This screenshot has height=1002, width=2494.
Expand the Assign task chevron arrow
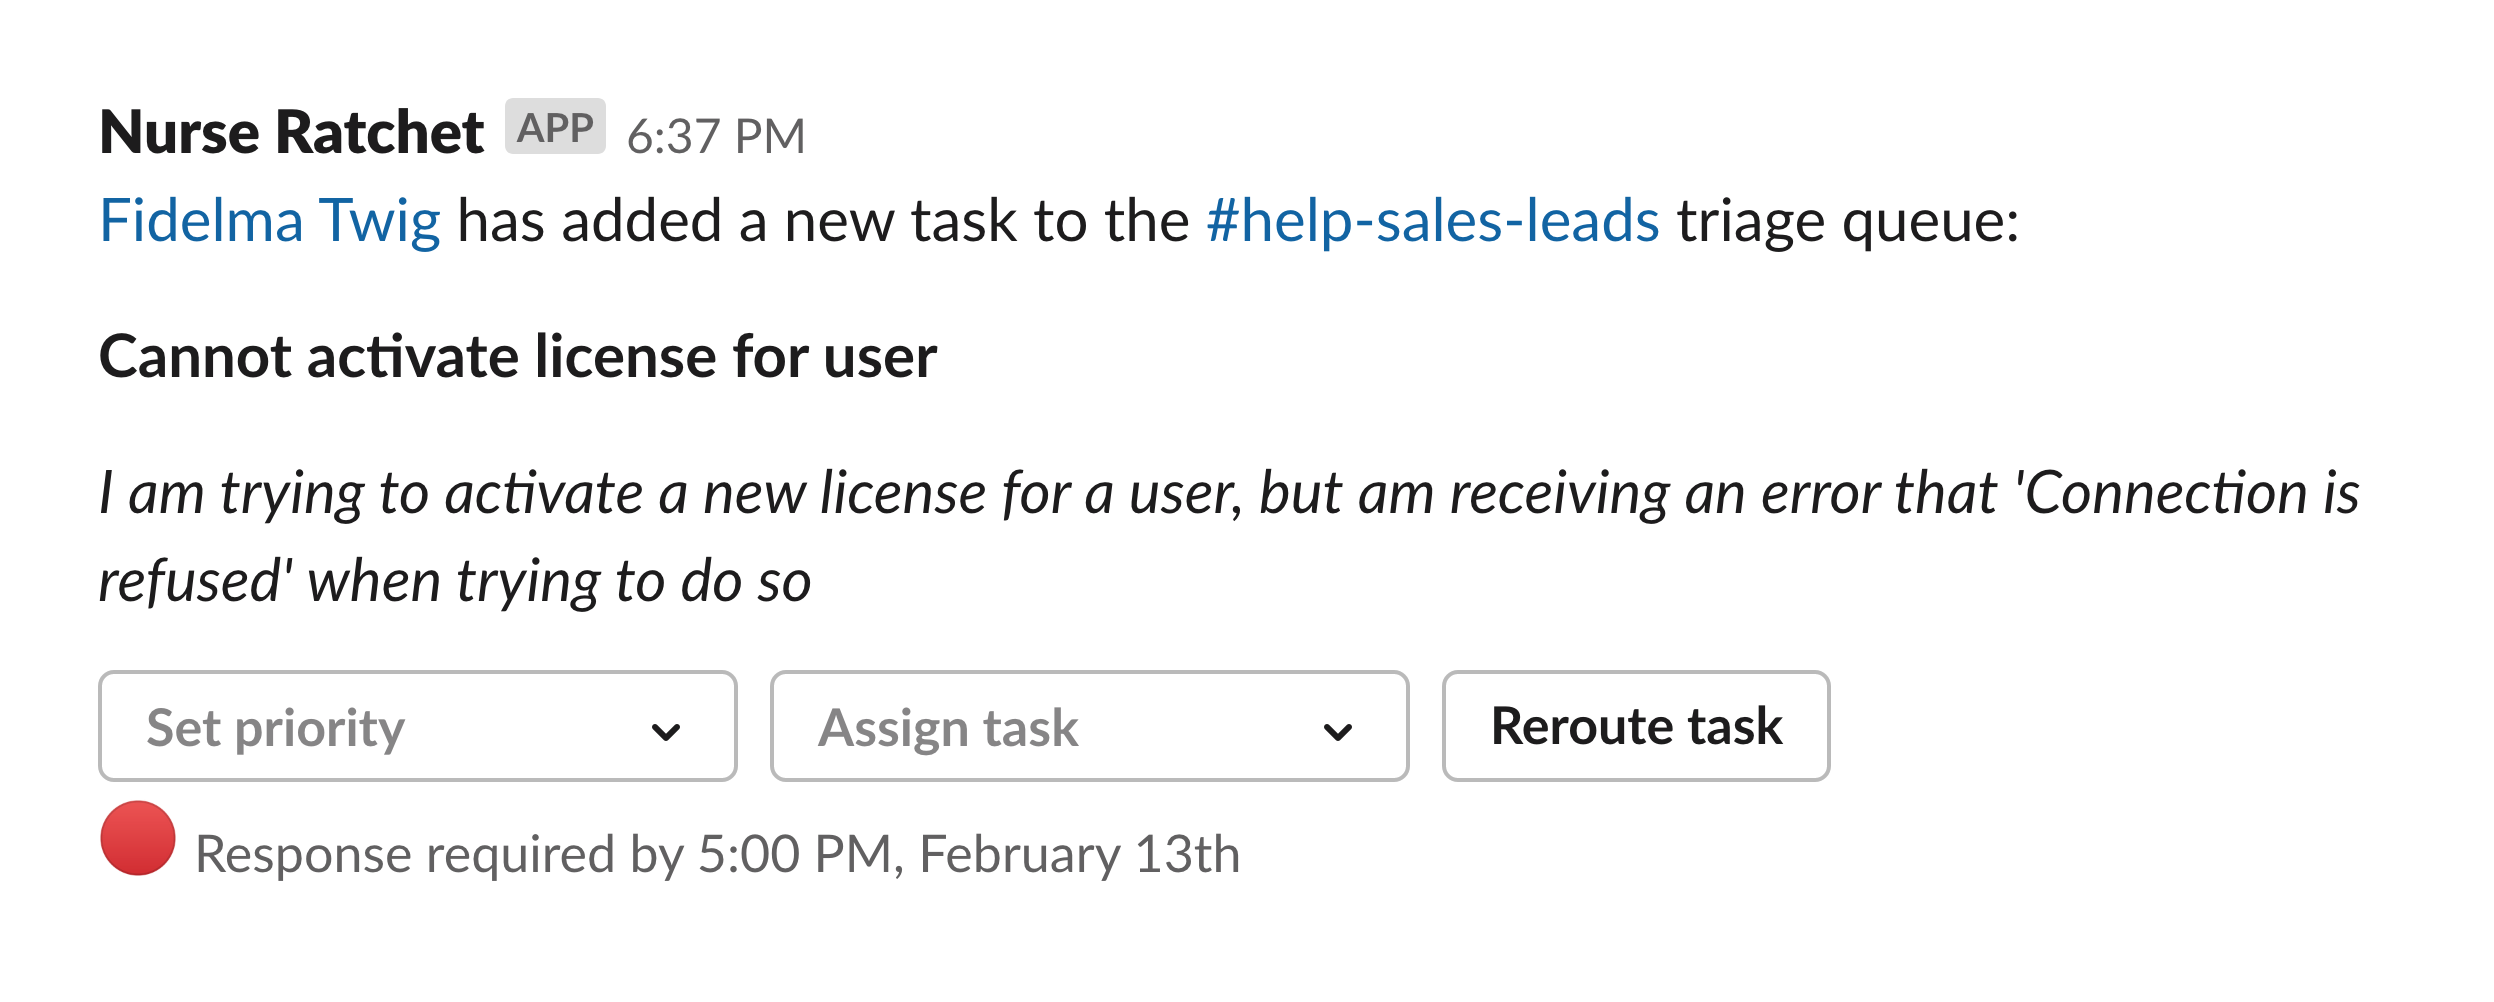(1337, 731)
